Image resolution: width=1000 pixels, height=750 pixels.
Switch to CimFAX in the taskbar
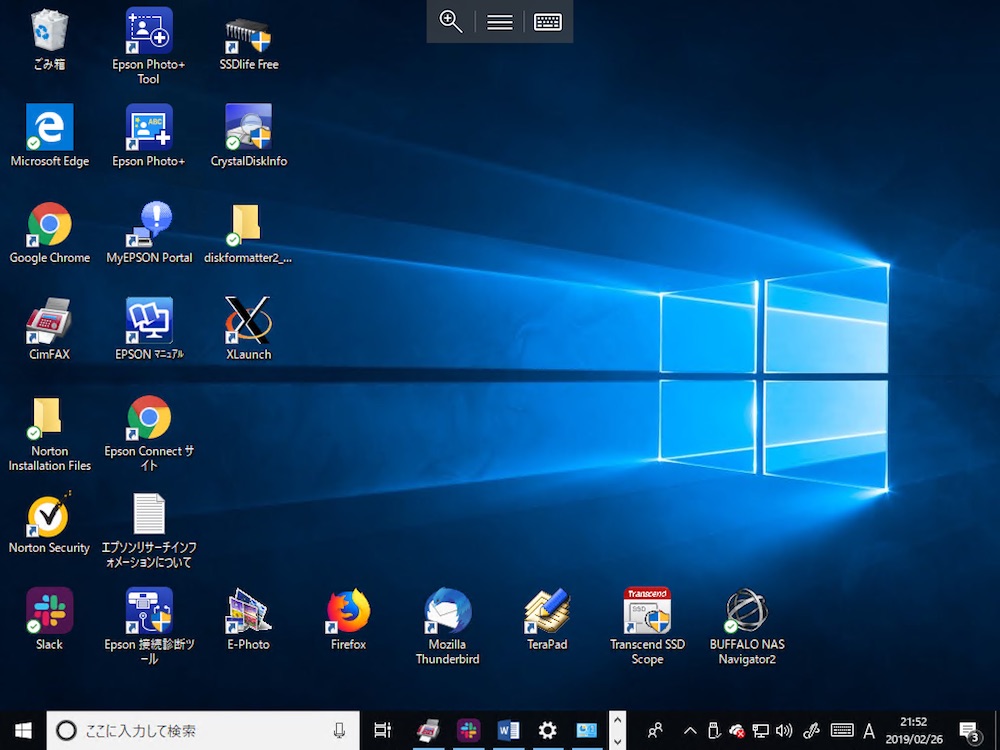[429, 730]
